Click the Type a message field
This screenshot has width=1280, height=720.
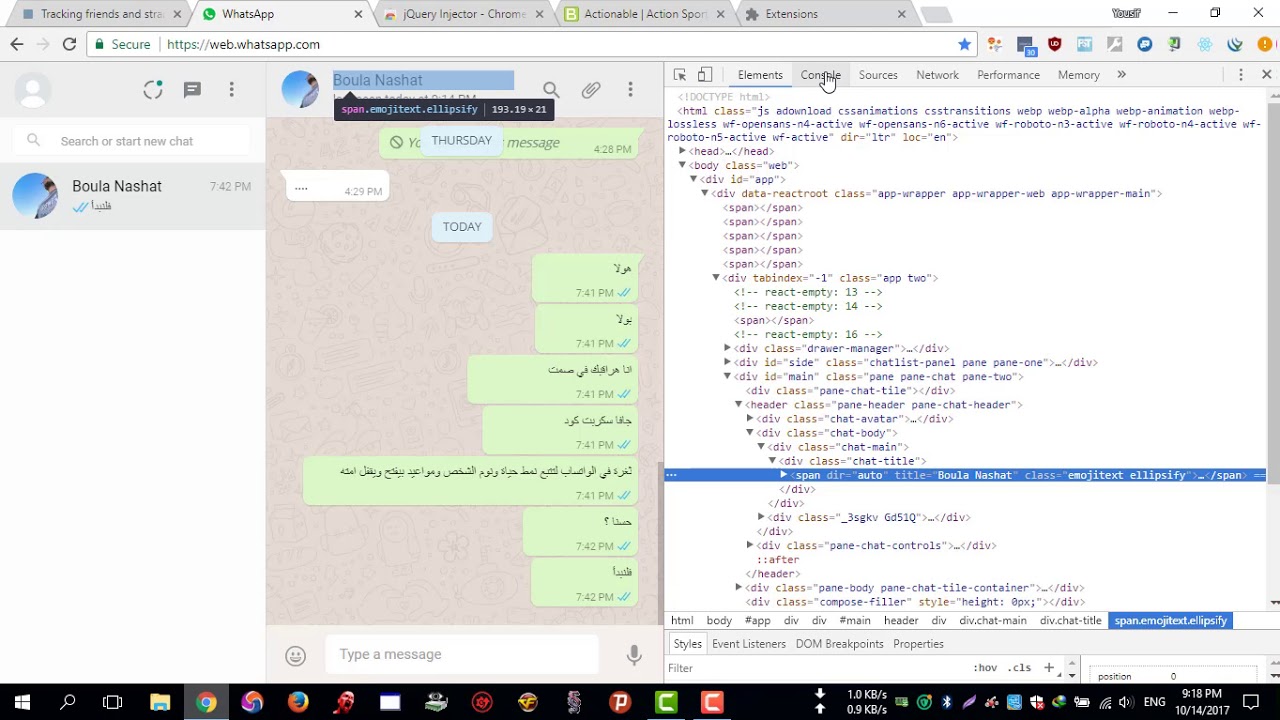[462, 654]
